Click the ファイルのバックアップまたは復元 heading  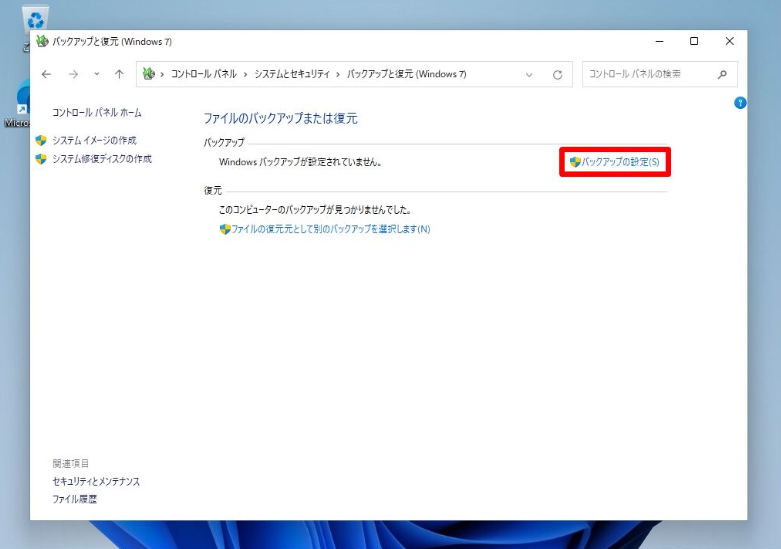tap(280, 119)
